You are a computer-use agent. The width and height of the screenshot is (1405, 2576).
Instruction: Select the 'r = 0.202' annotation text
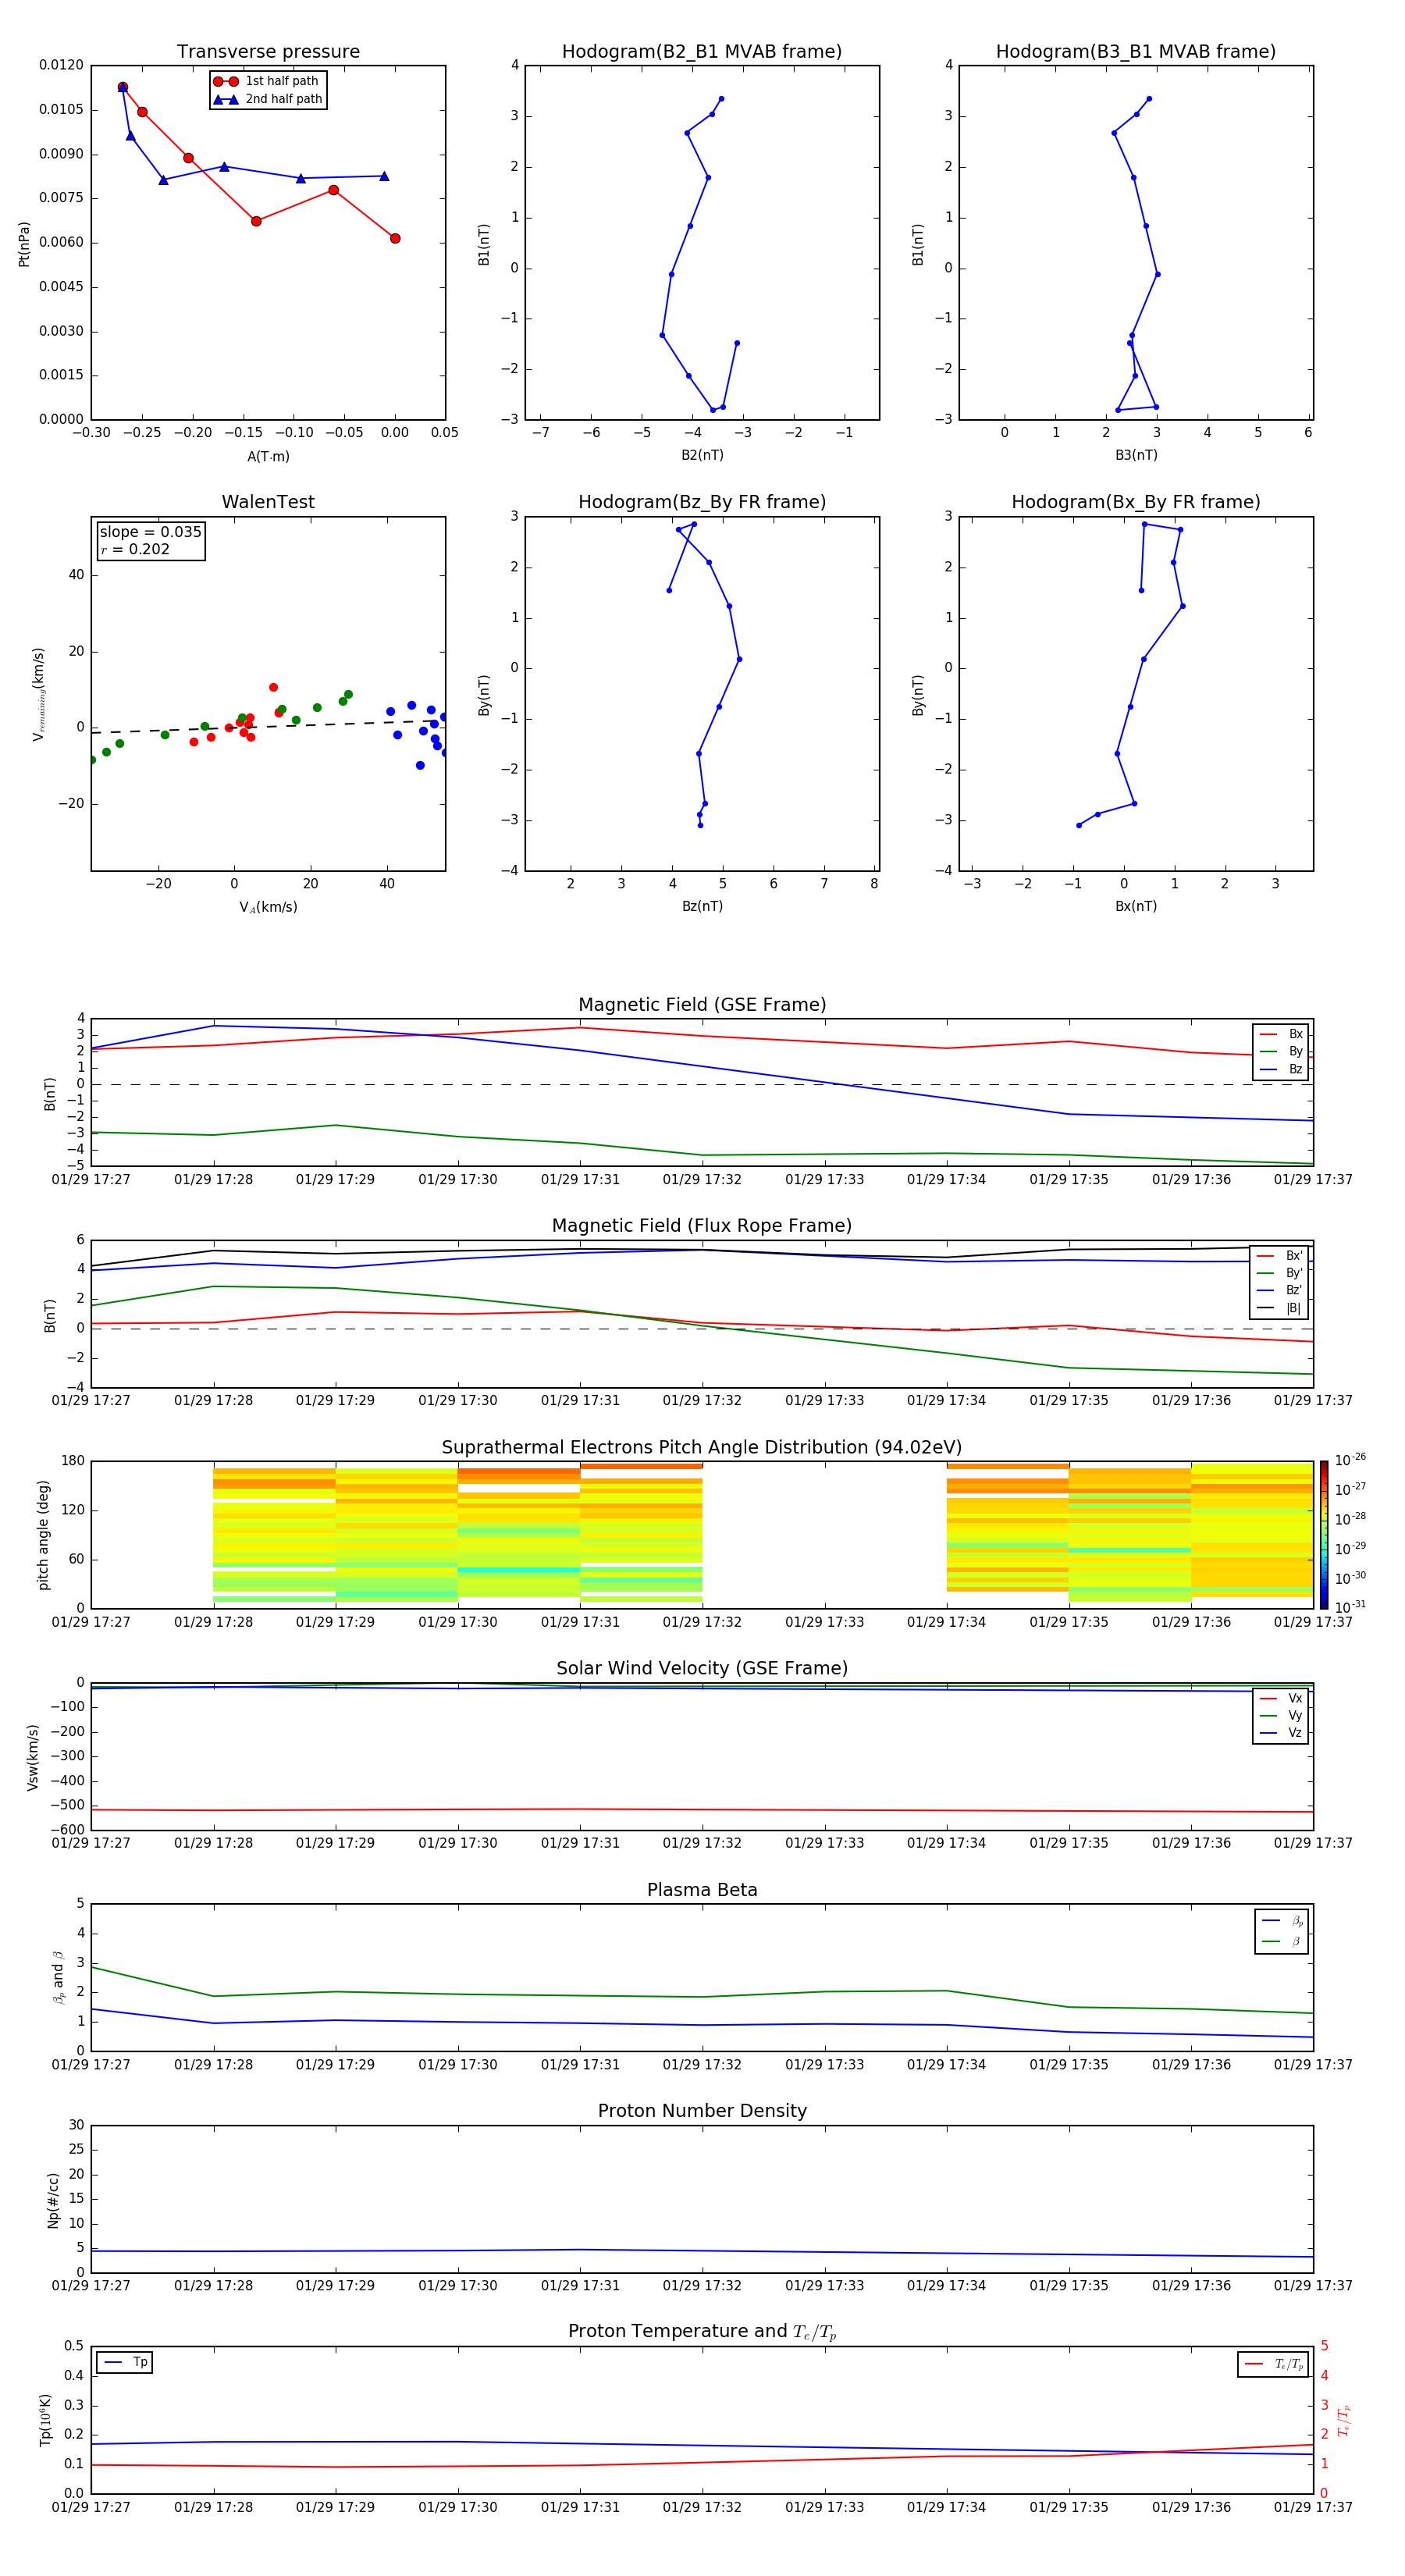pyautogui.click(x=135, y=549)
